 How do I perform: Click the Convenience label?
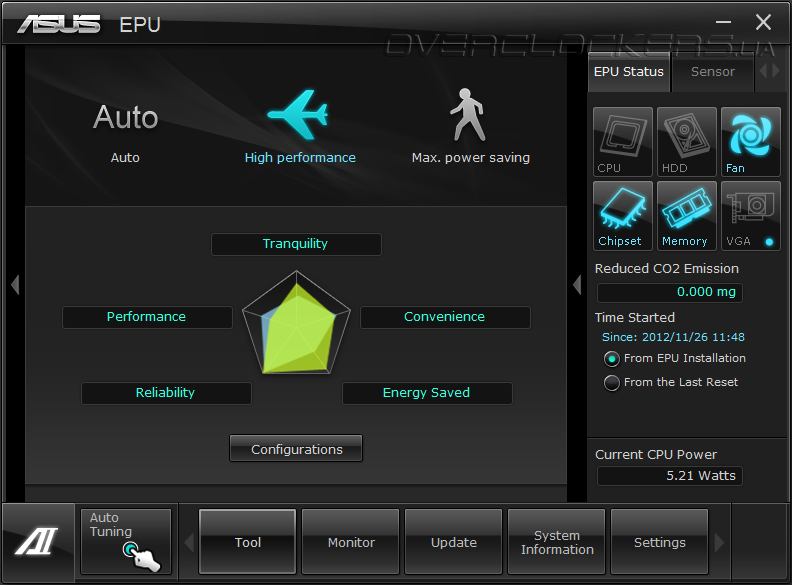click(x=445, y=317)
